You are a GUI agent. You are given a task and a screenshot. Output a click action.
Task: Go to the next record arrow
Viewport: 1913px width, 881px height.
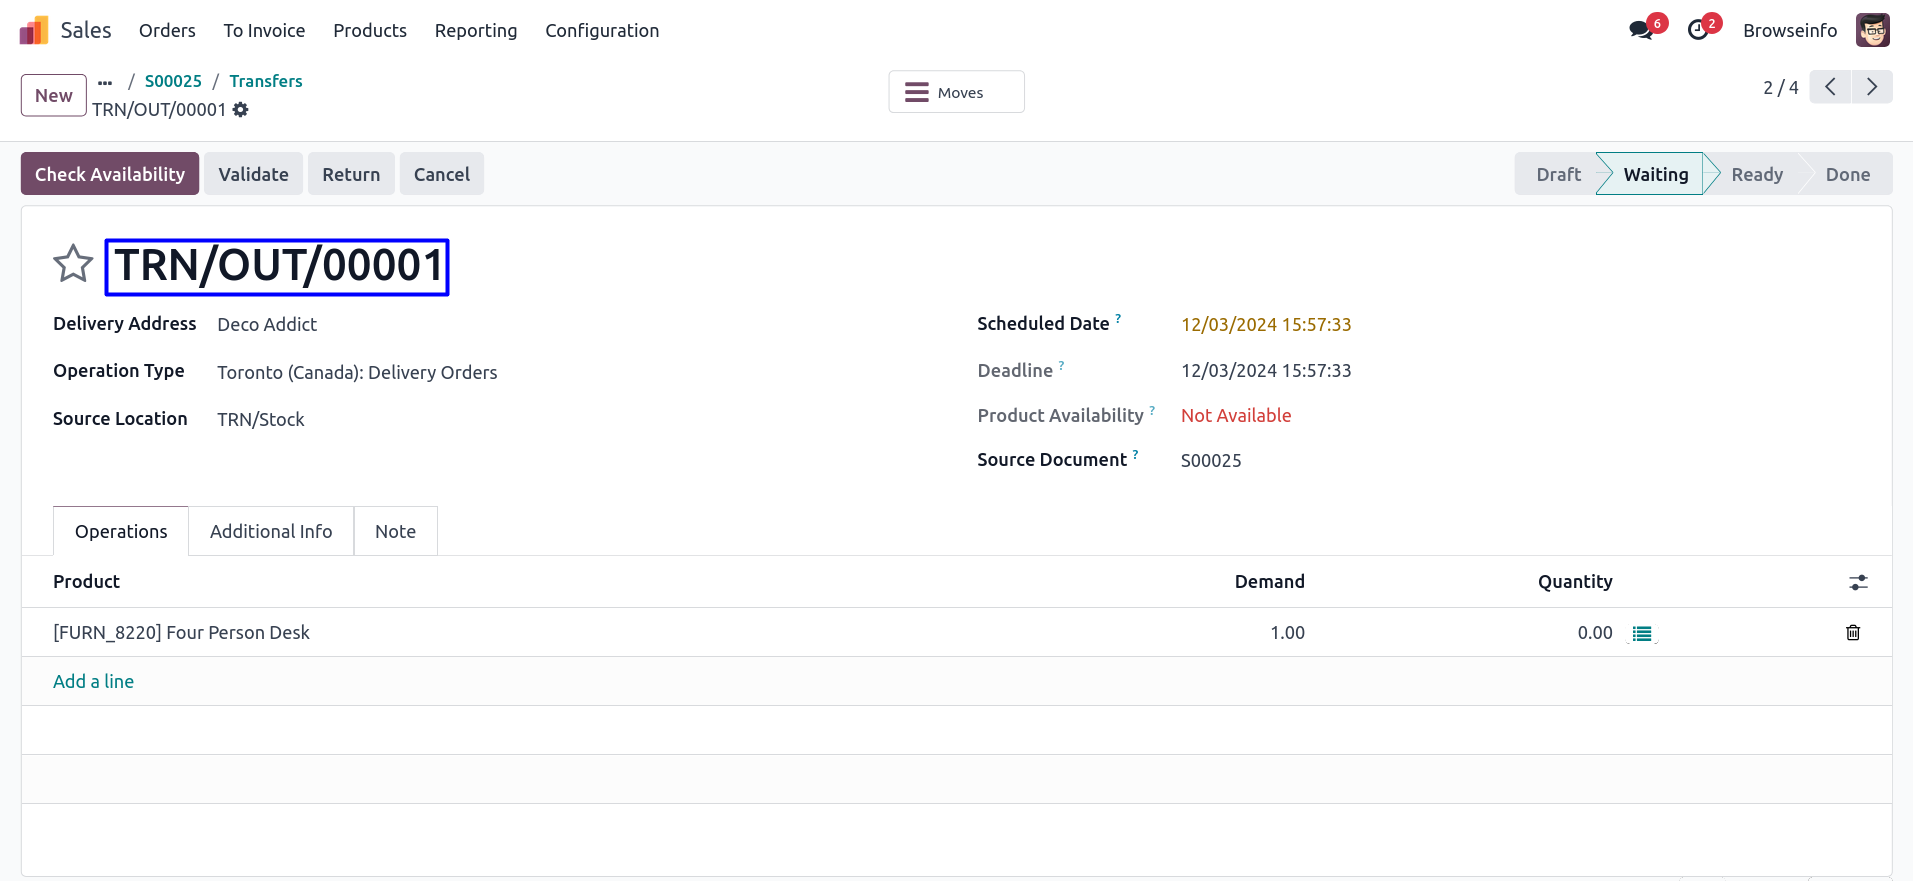click(1871, 87)
